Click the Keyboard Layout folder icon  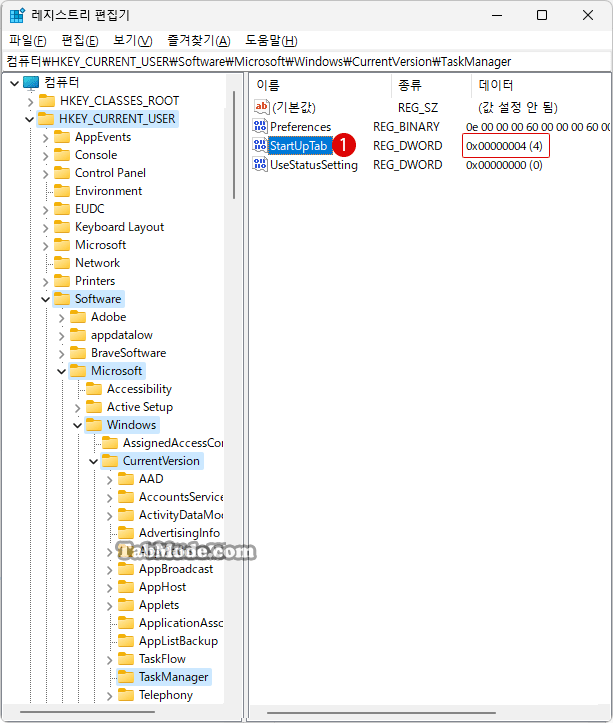62,227
